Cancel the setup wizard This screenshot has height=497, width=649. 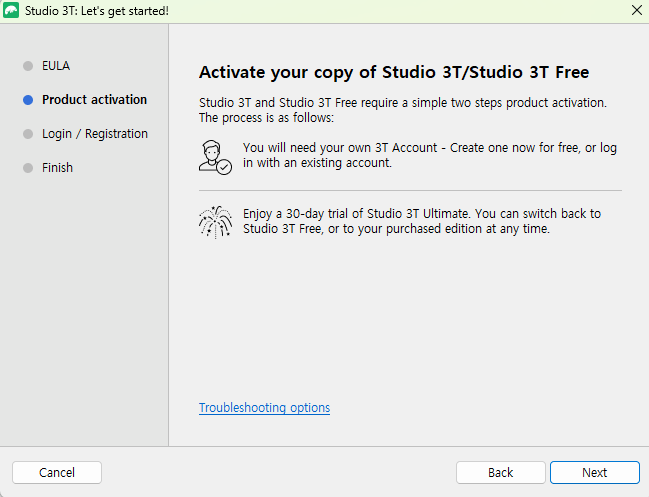57,472
